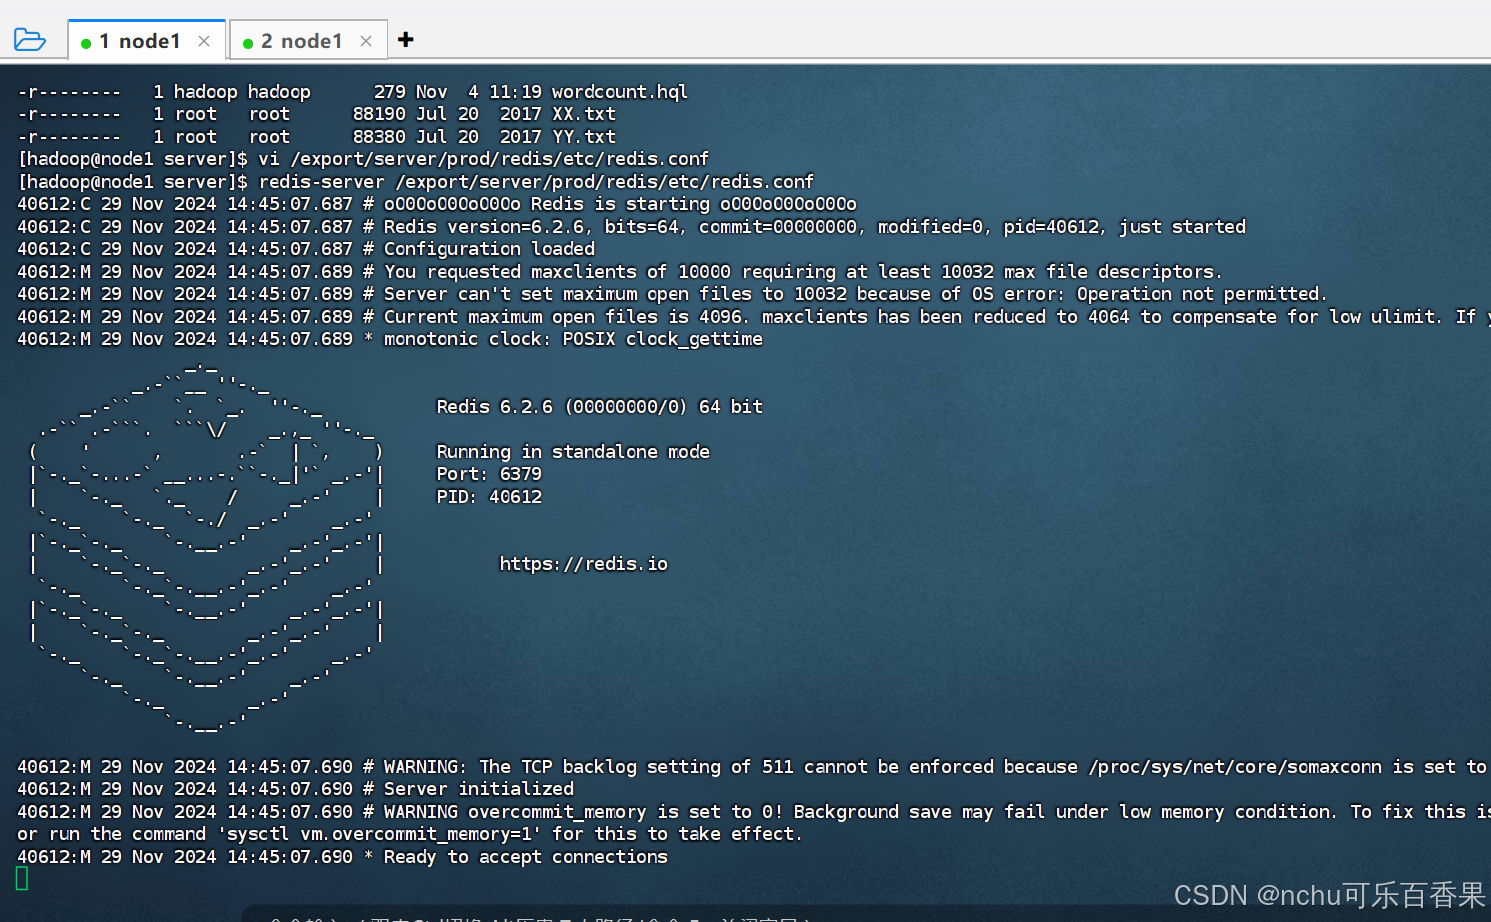Click 'Redis is starting' log line

tap(437, 204)
